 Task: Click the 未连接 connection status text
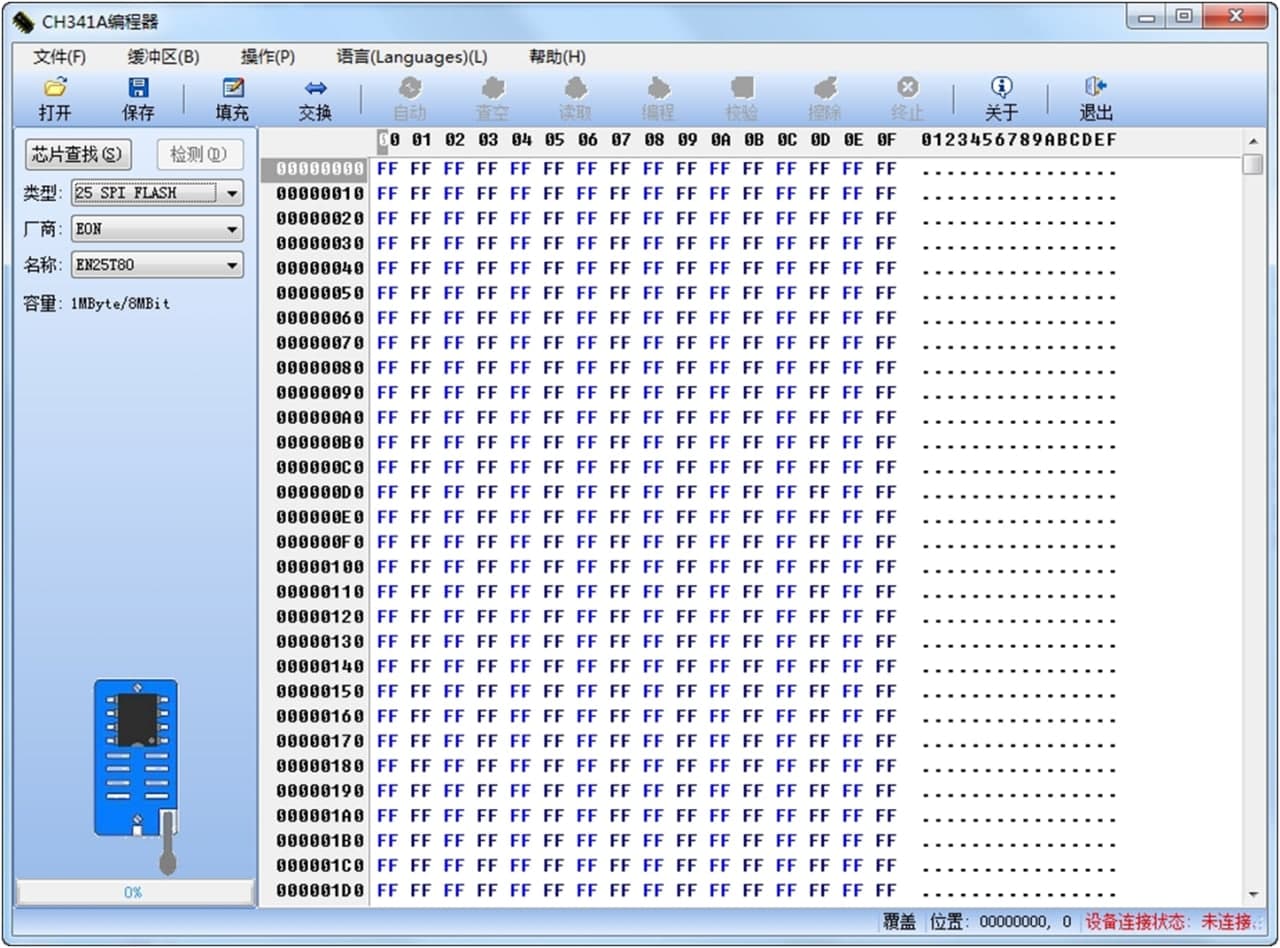[x=1226, y=921]
